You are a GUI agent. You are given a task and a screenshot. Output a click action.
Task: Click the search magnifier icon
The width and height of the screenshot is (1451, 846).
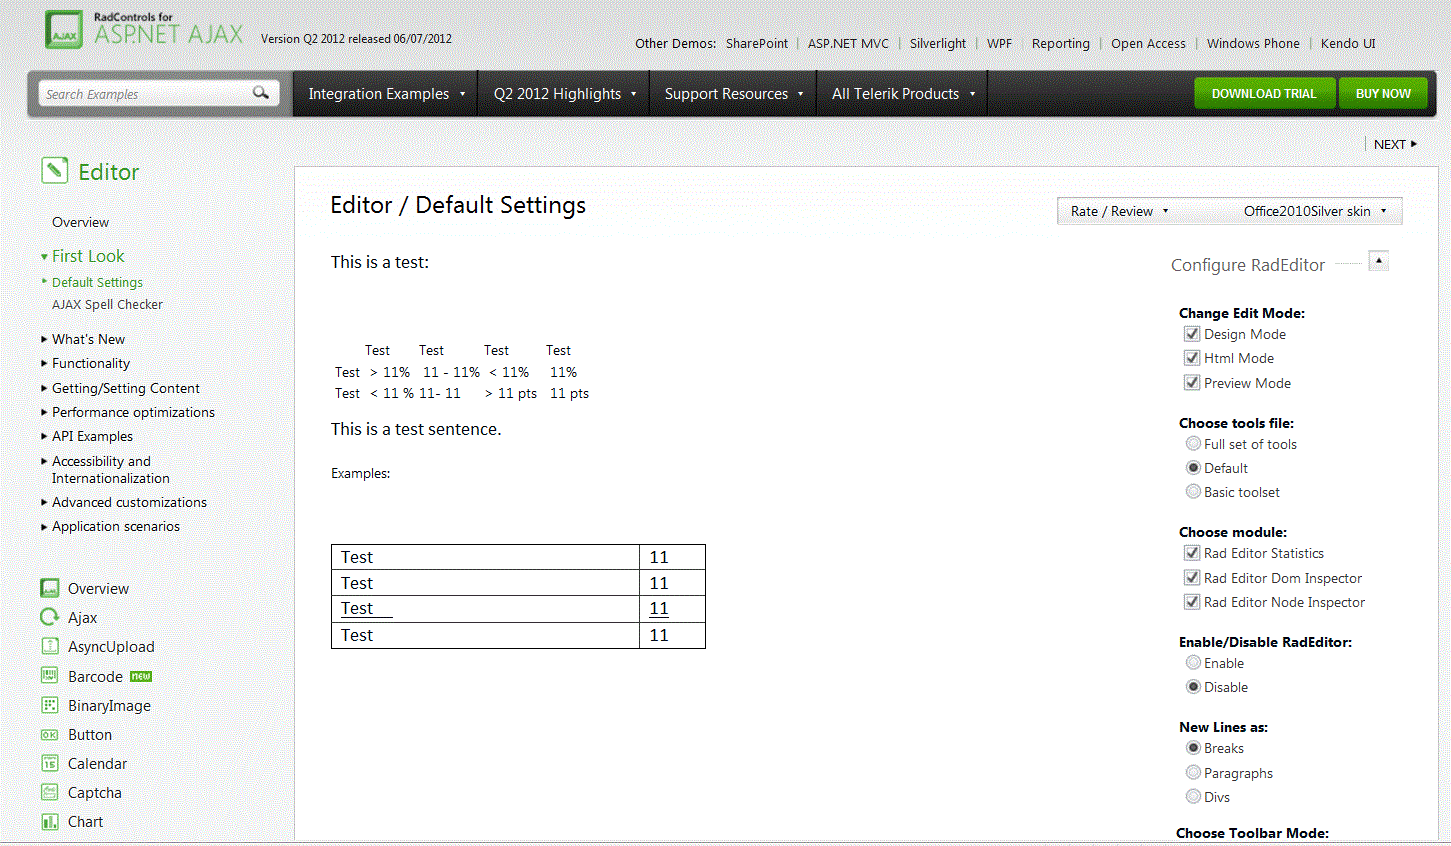pyautogui.click(x=261, y=93)
